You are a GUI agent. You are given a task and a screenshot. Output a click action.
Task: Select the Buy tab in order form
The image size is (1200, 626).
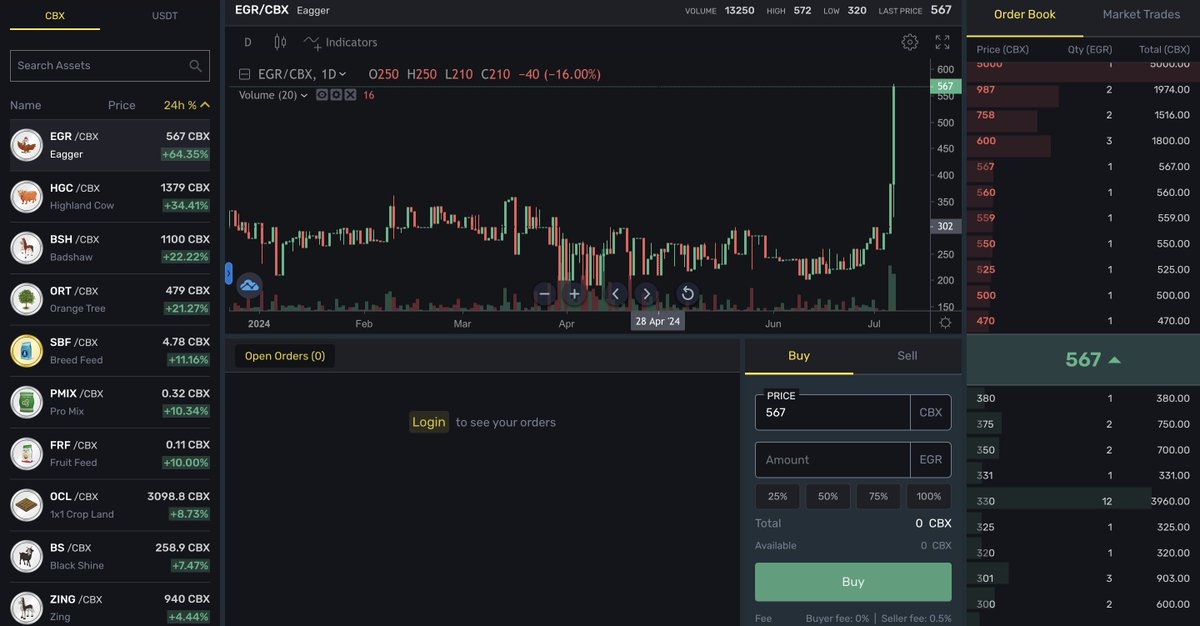point(799,356)
